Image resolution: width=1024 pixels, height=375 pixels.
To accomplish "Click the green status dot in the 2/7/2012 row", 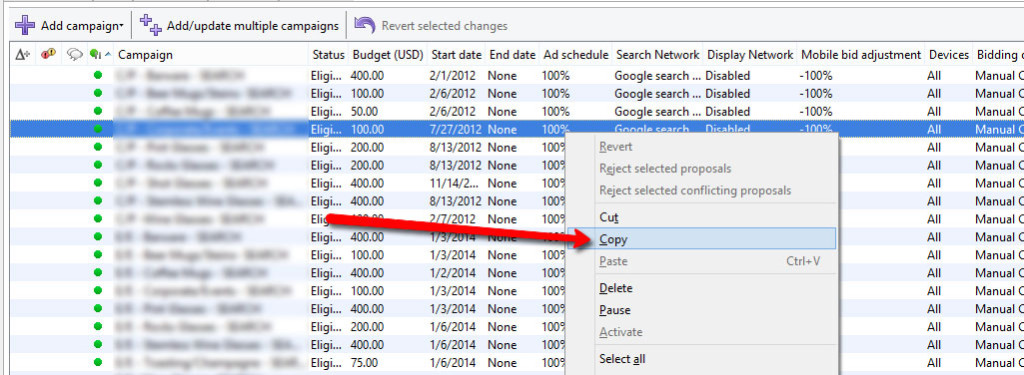I will click(x=98, y=218).
